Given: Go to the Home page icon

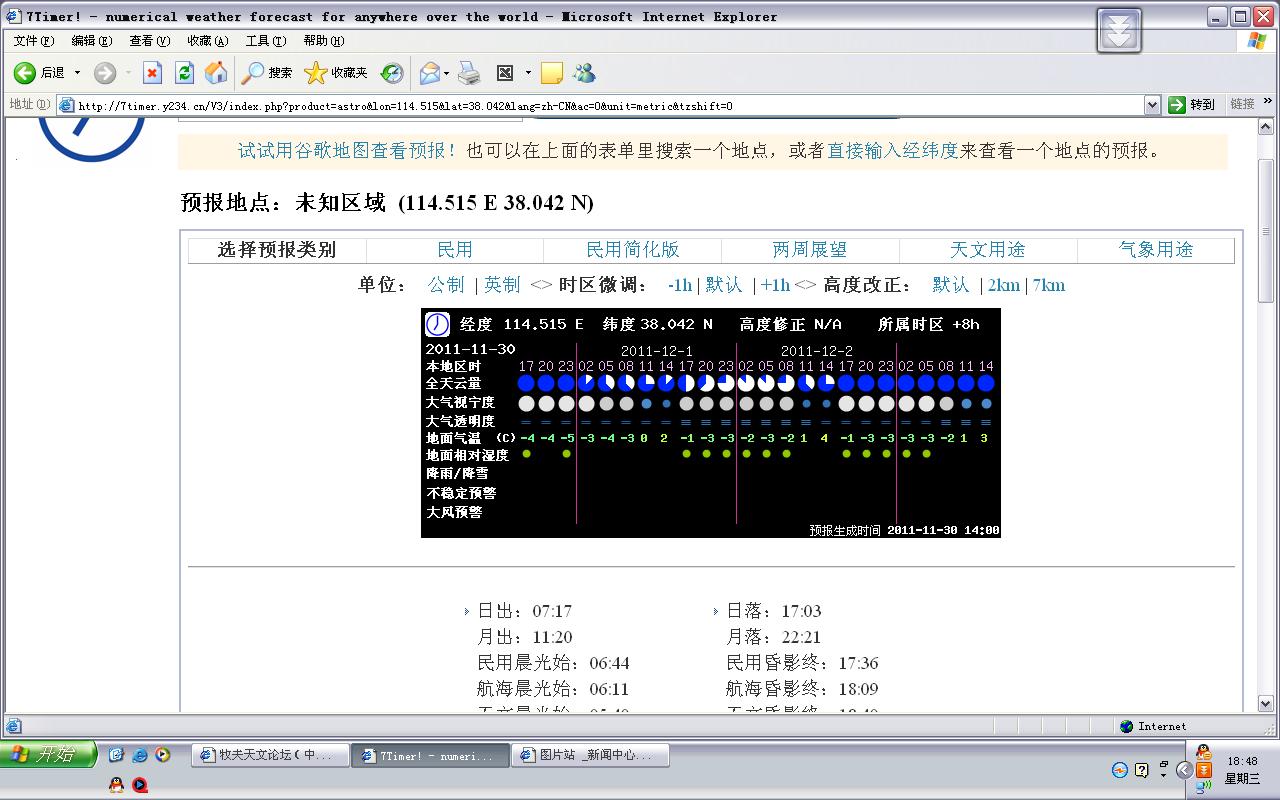Looking at the screenshot, I should [x=216, y=73].
